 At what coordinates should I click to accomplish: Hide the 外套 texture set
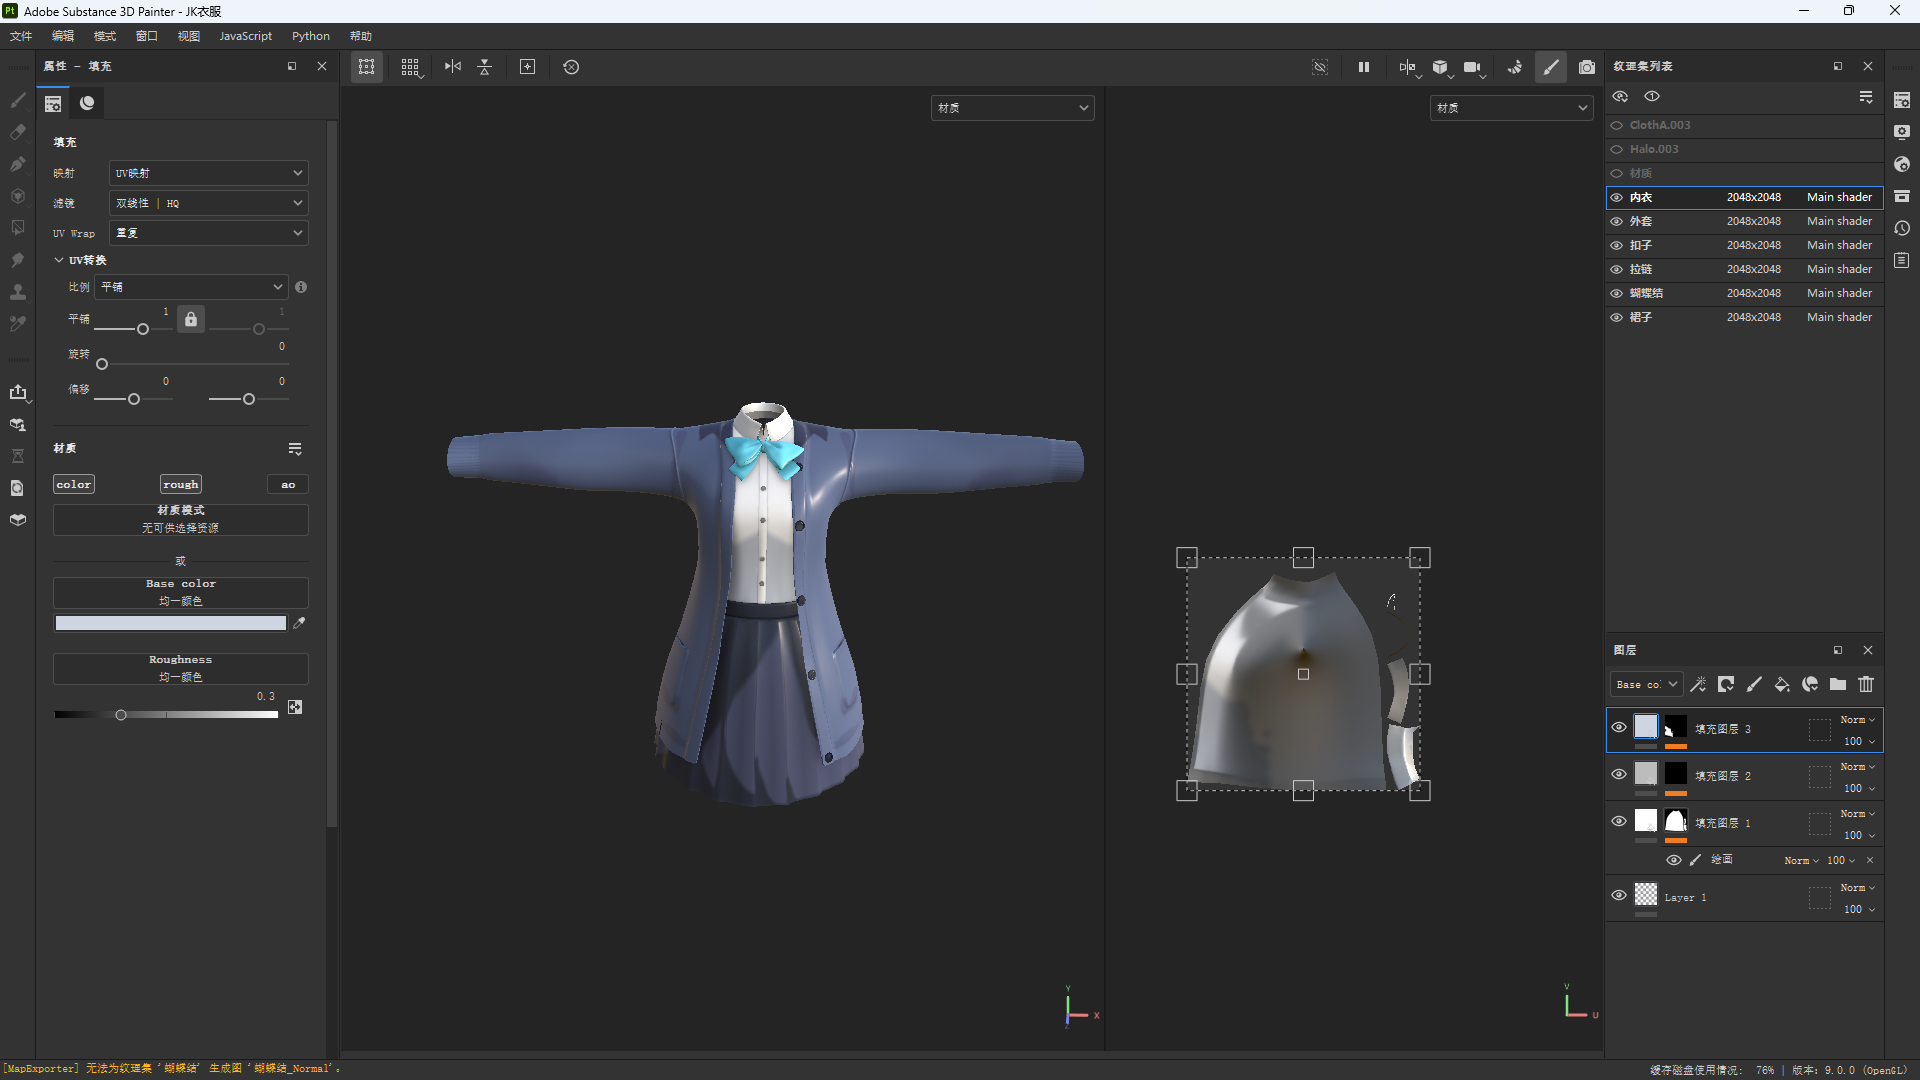(1617, 222)
